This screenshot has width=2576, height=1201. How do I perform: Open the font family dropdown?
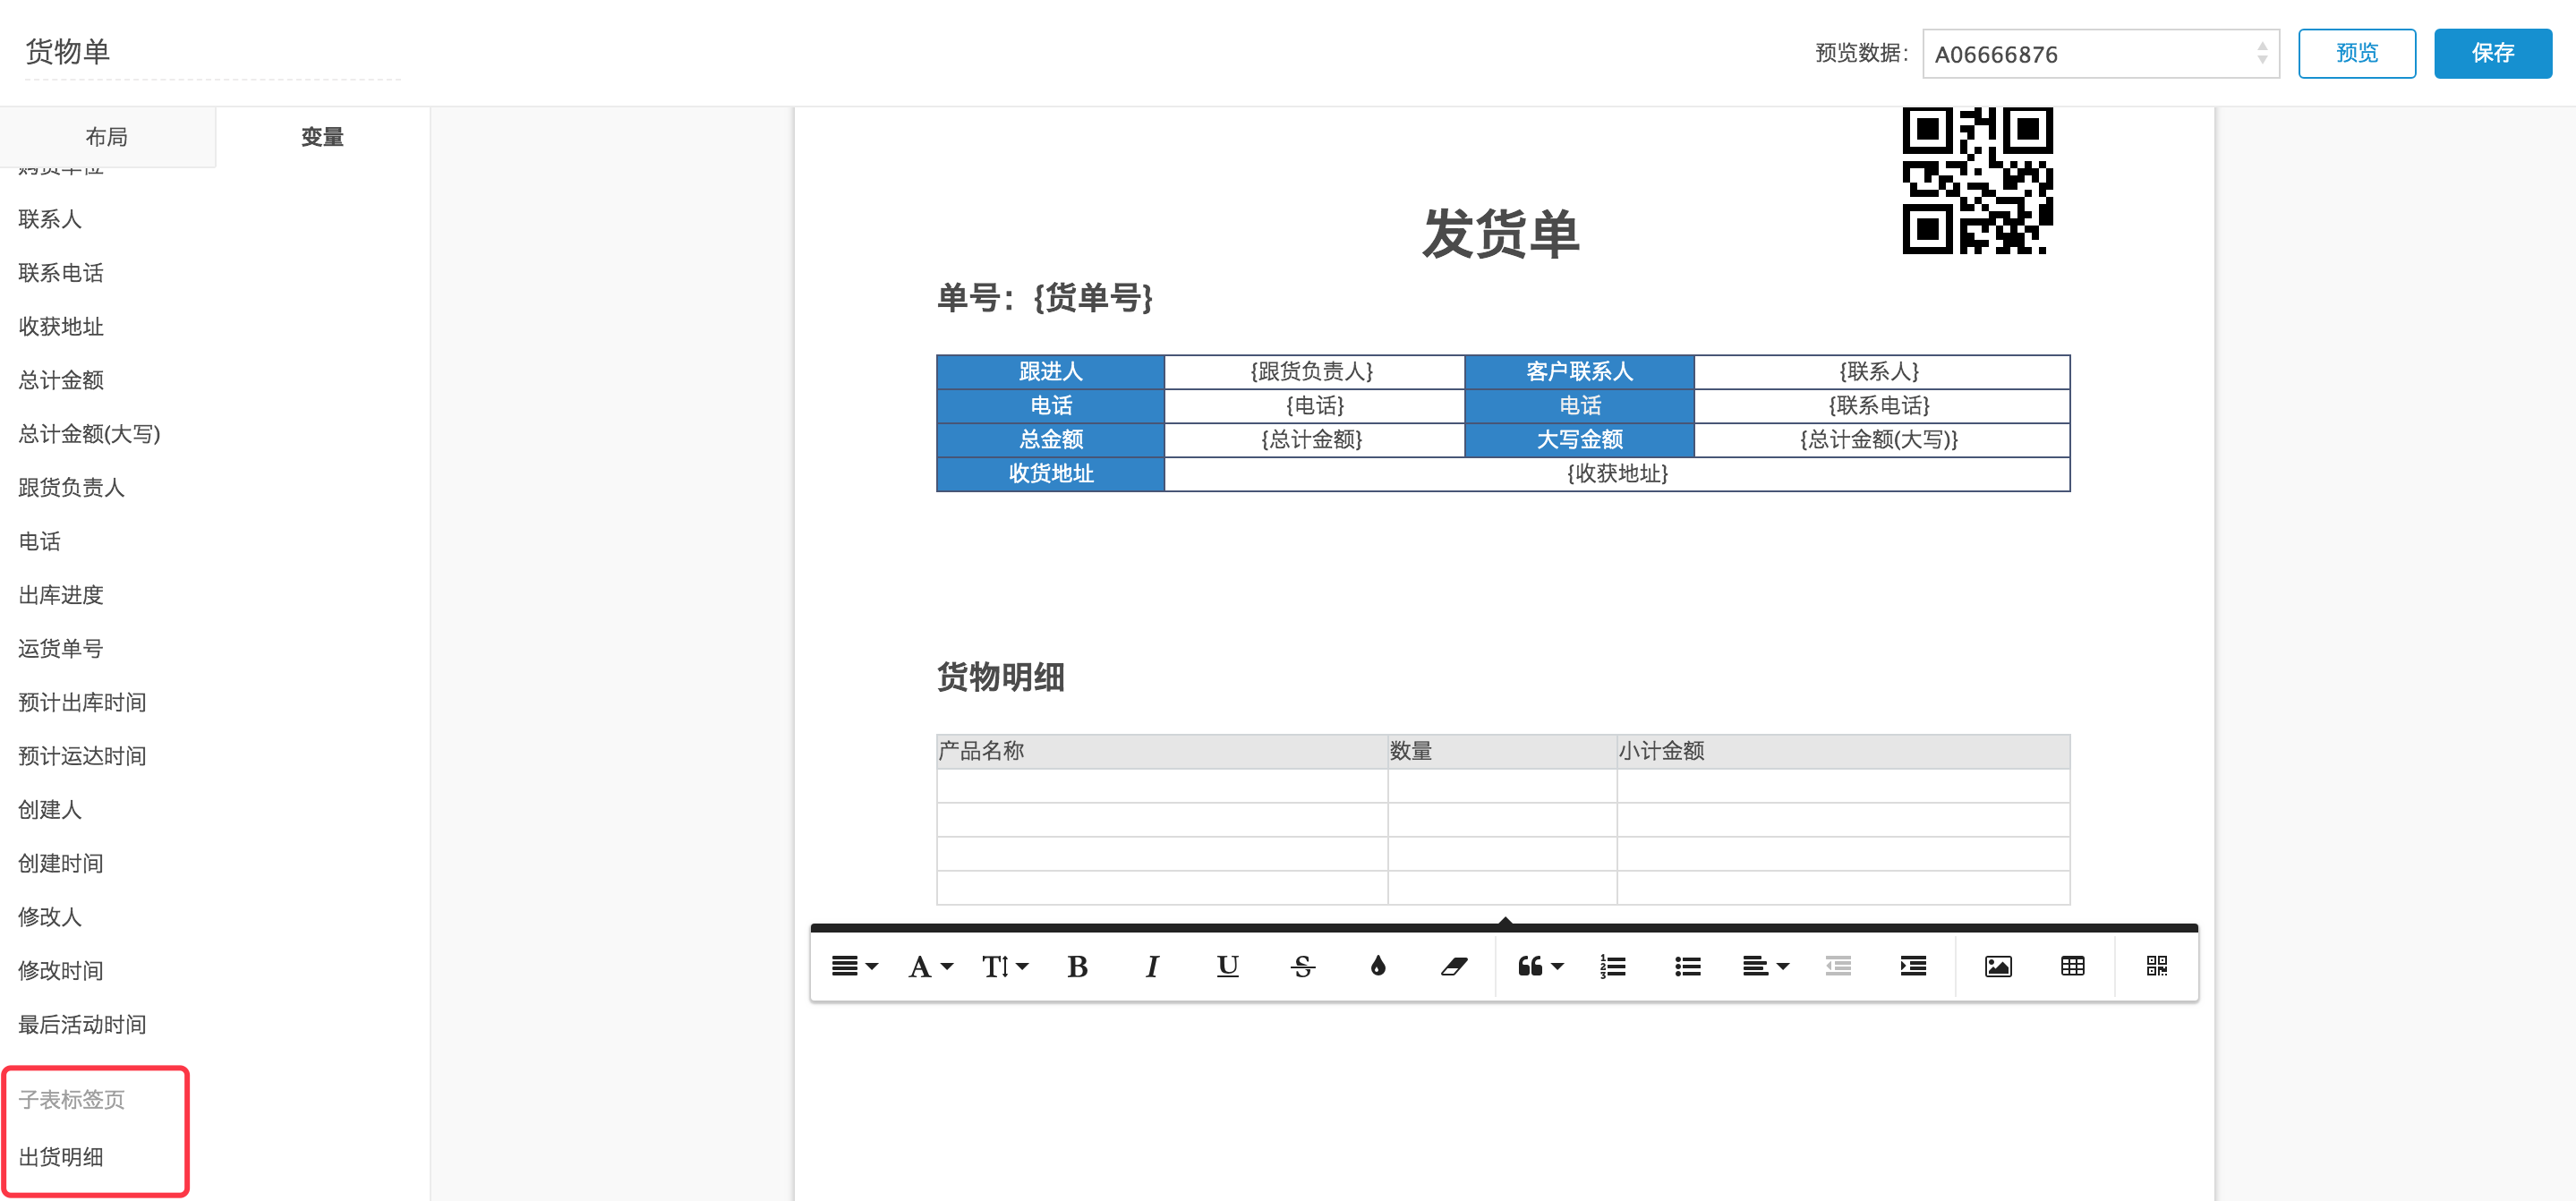[x=930, y=966]
